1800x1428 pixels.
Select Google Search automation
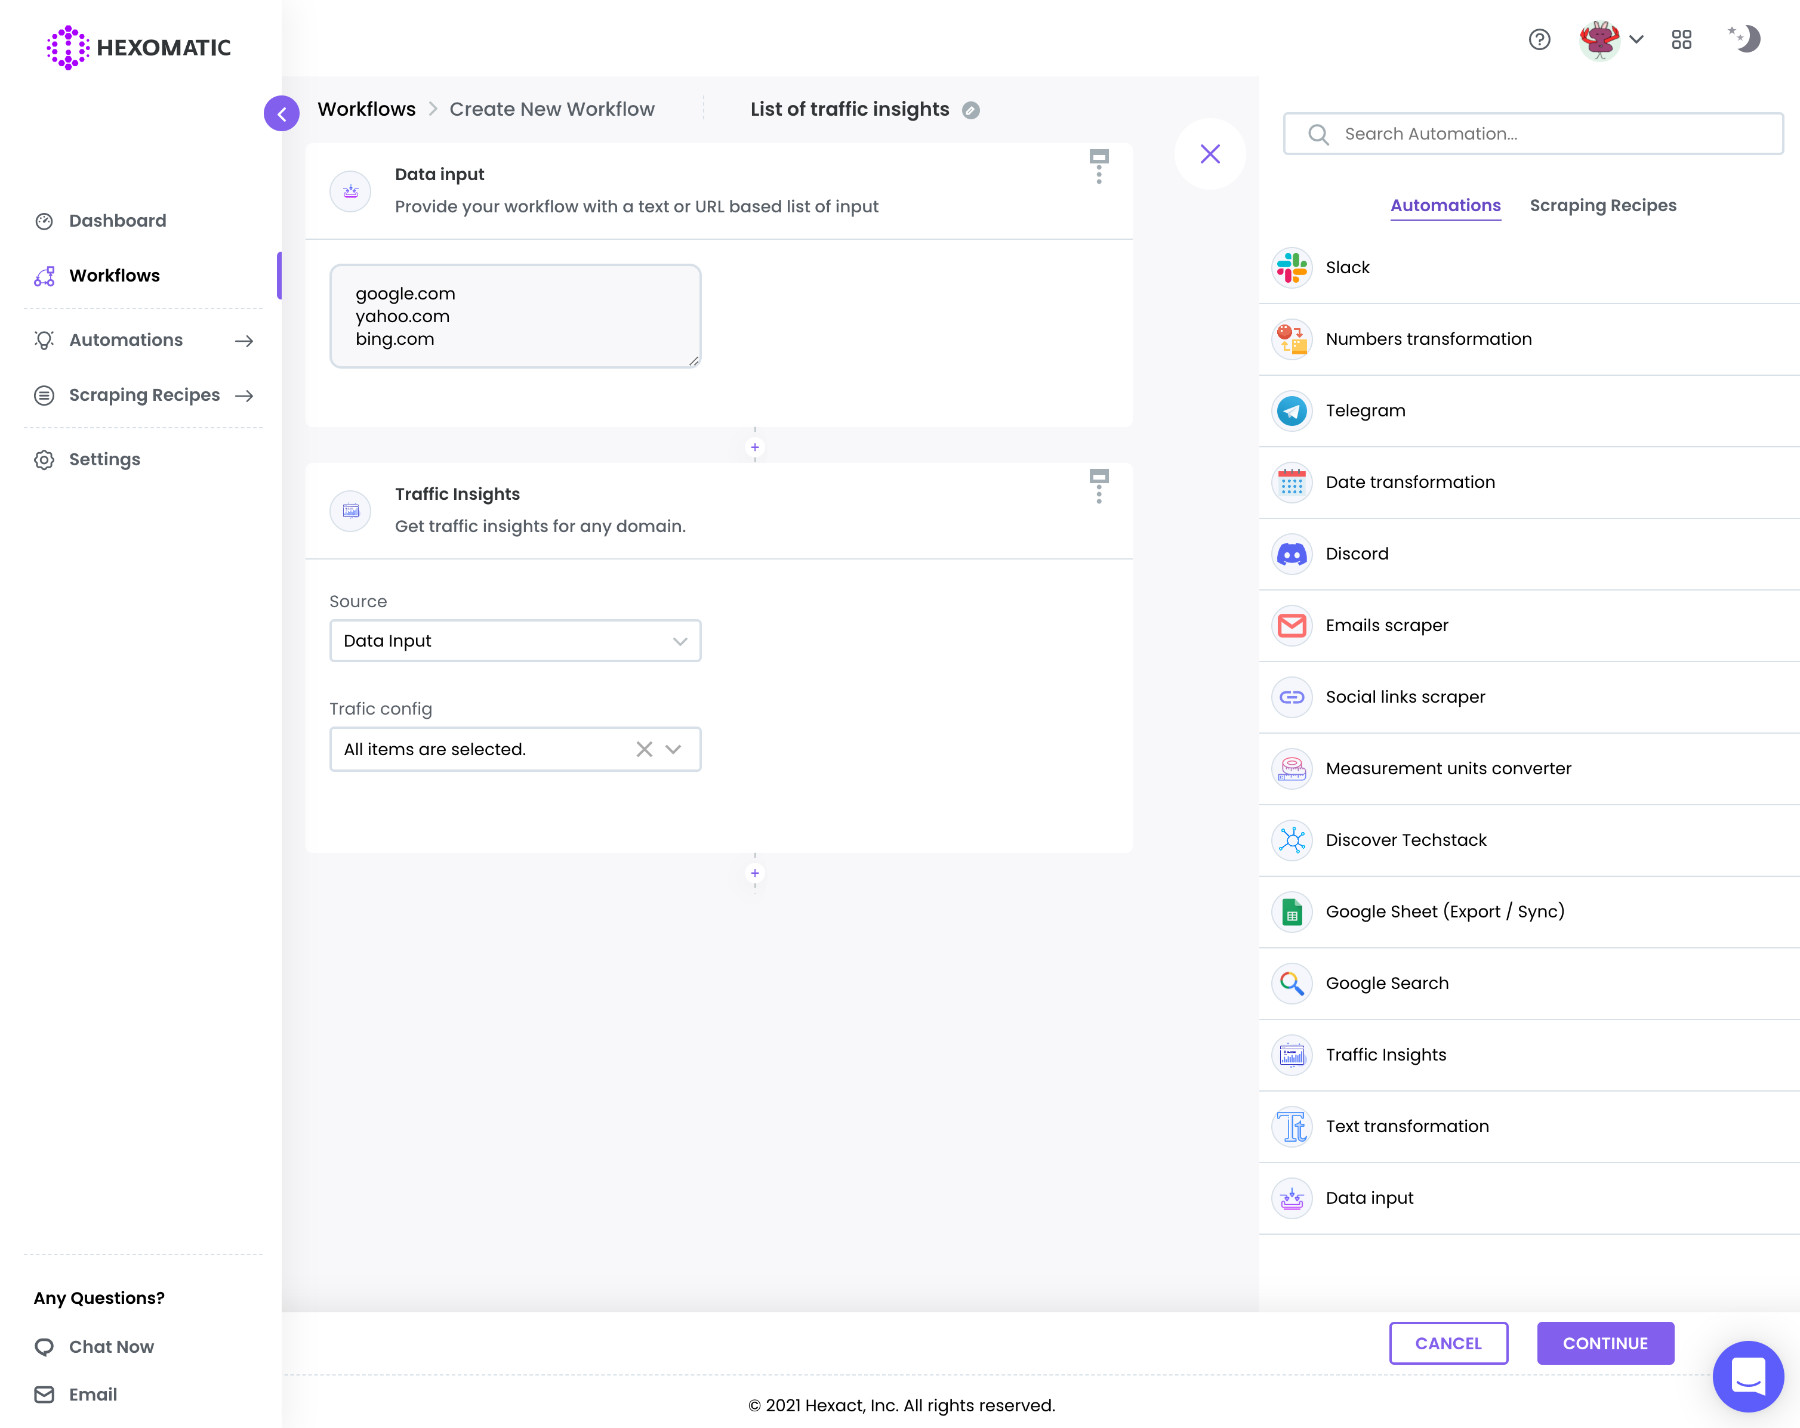pos(1529,983)
